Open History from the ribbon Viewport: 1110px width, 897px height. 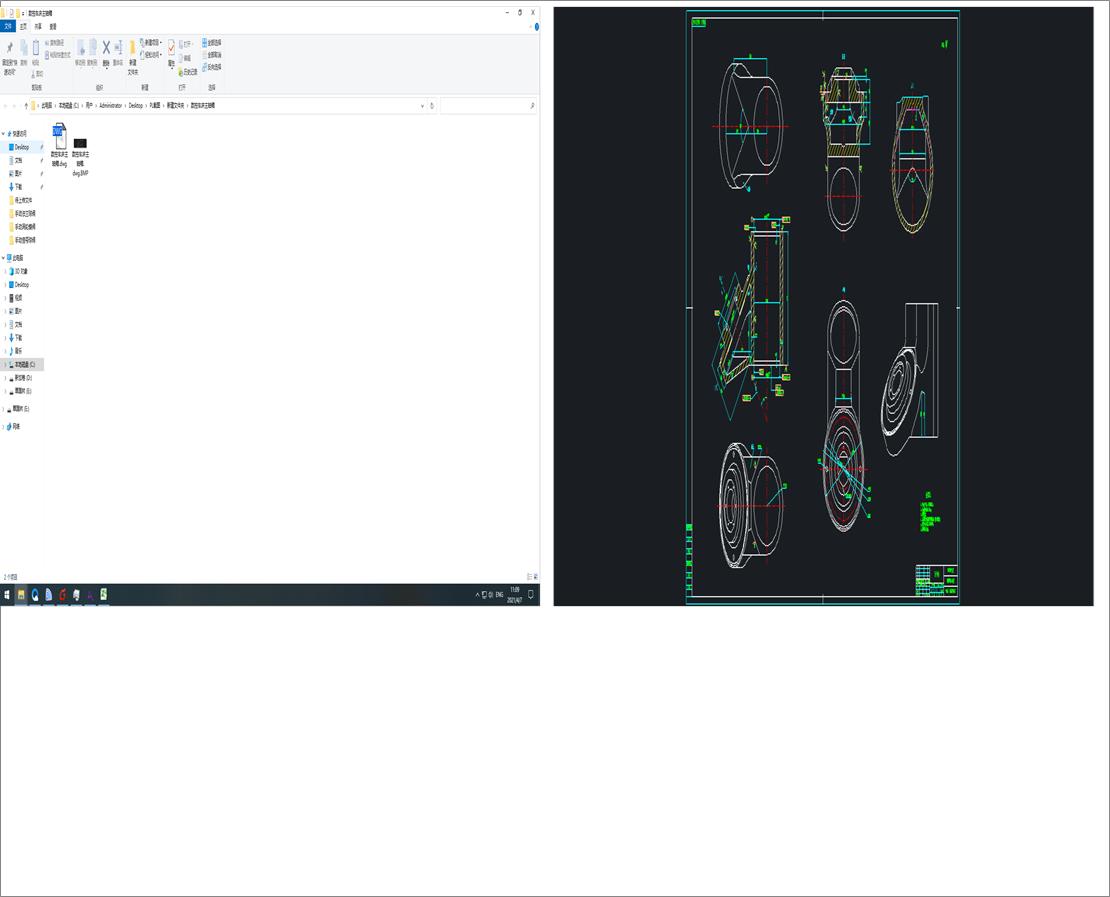(x=185, y=69)
